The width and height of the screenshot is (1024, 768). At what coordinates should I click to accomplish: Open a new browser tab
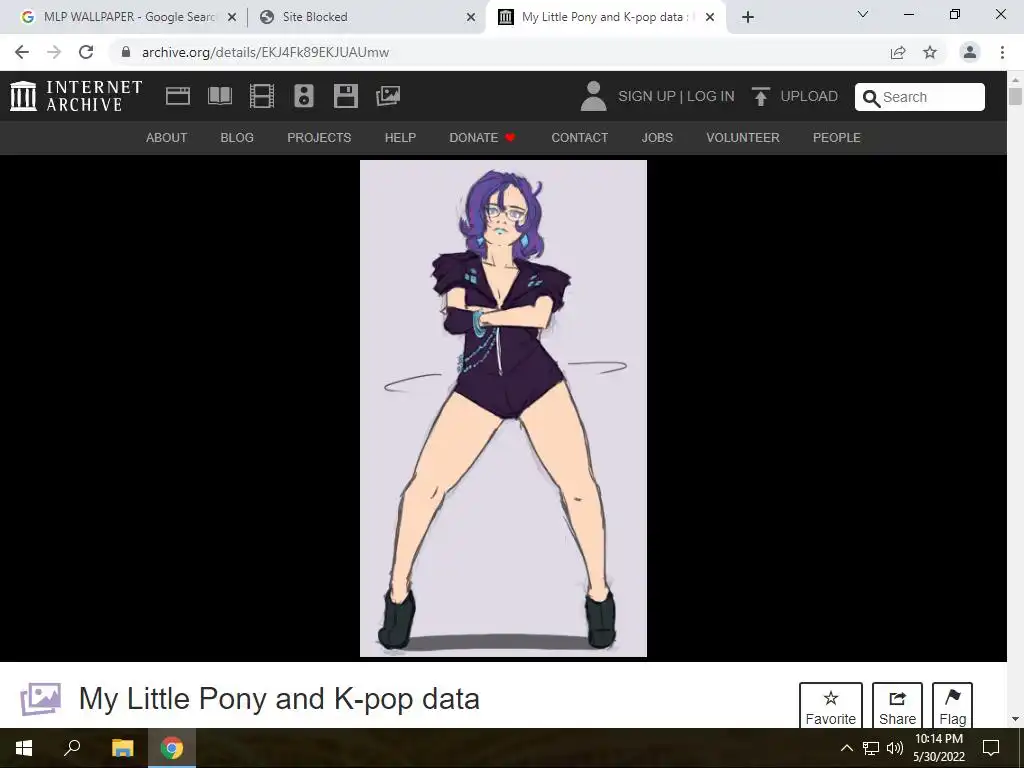coord(748,18)
